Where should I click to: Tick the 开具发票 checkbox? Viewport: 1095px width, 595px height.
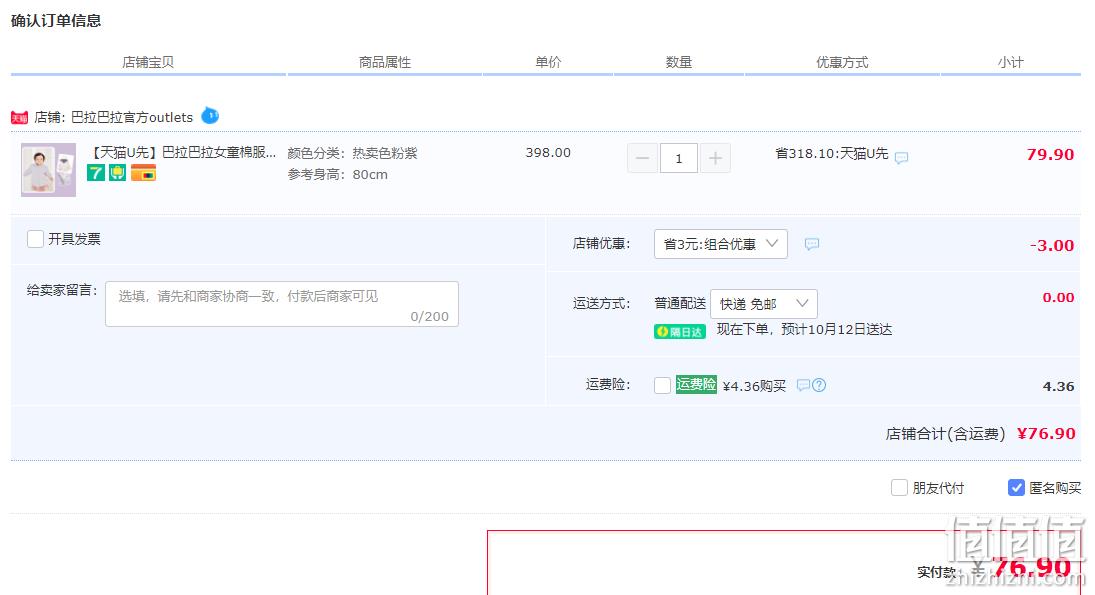(x=36, y=239)
